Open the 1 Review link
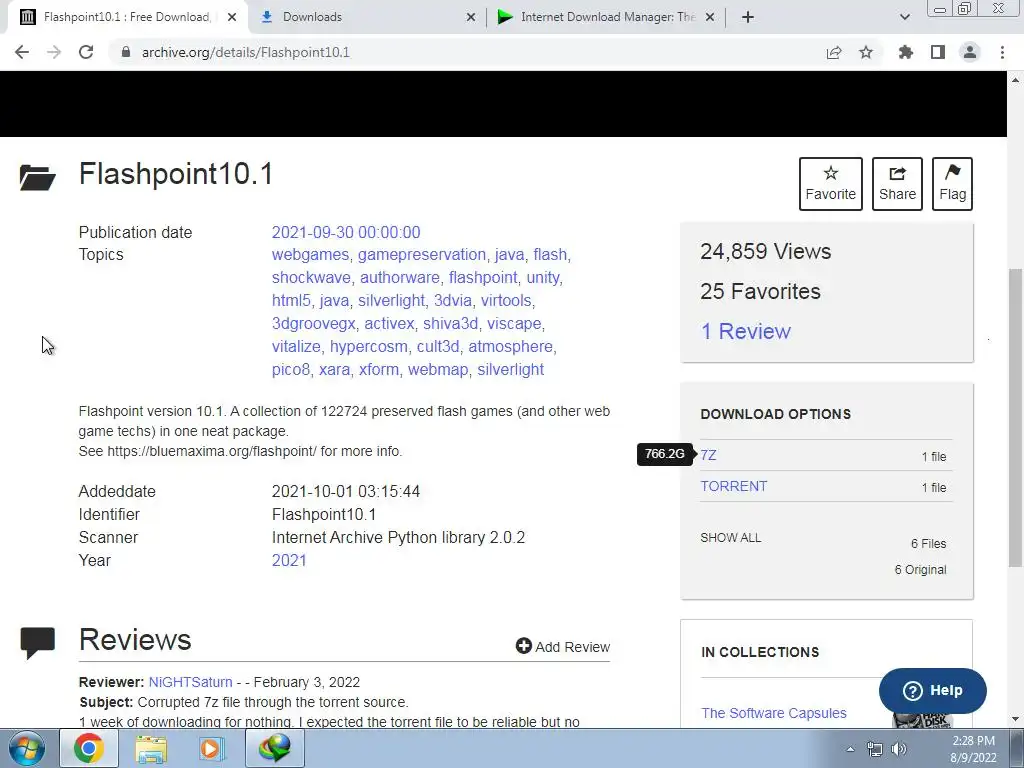This screenshot has width=1024, height=768. [x=745, y=331]
